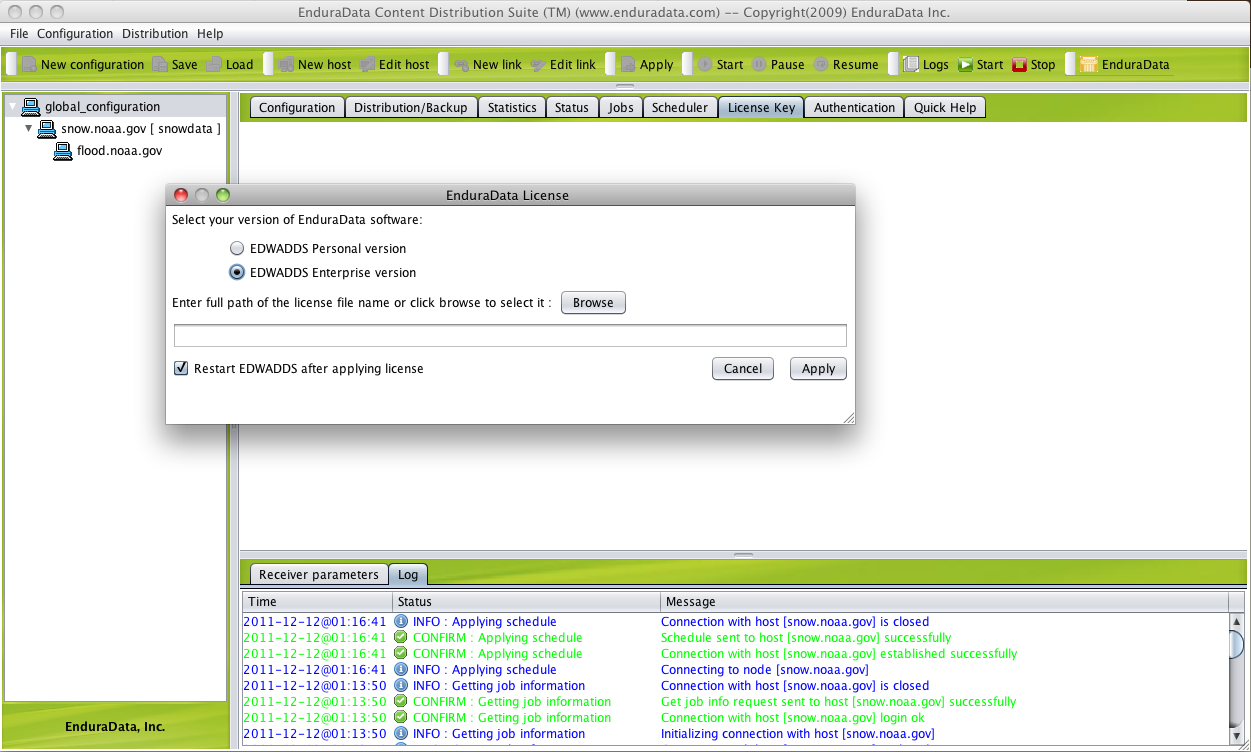This screenshot has height=752, width=1251.
Task: Click the info icon on 'Connection with host [snow.noaa.gov] is closed' first row
Action: click(x=401, y=622)
